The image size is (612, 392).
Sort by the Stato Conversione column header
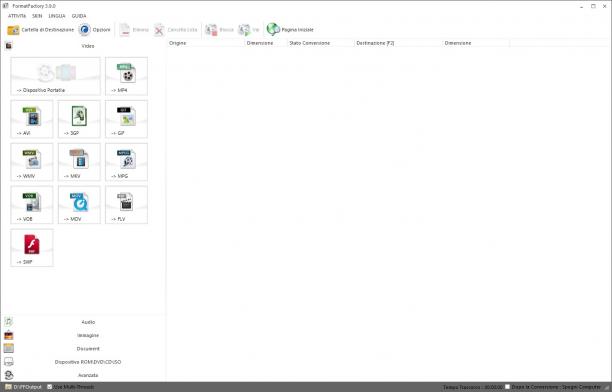(320, 43)
